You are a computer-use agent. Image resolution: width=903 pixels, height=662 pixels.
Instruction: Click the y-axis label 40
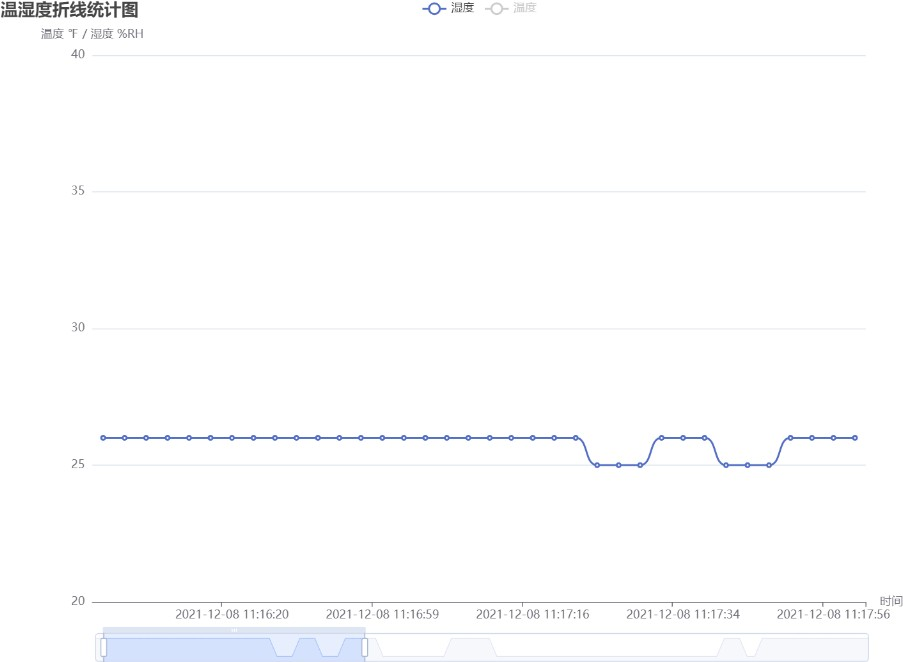(78, 54)
